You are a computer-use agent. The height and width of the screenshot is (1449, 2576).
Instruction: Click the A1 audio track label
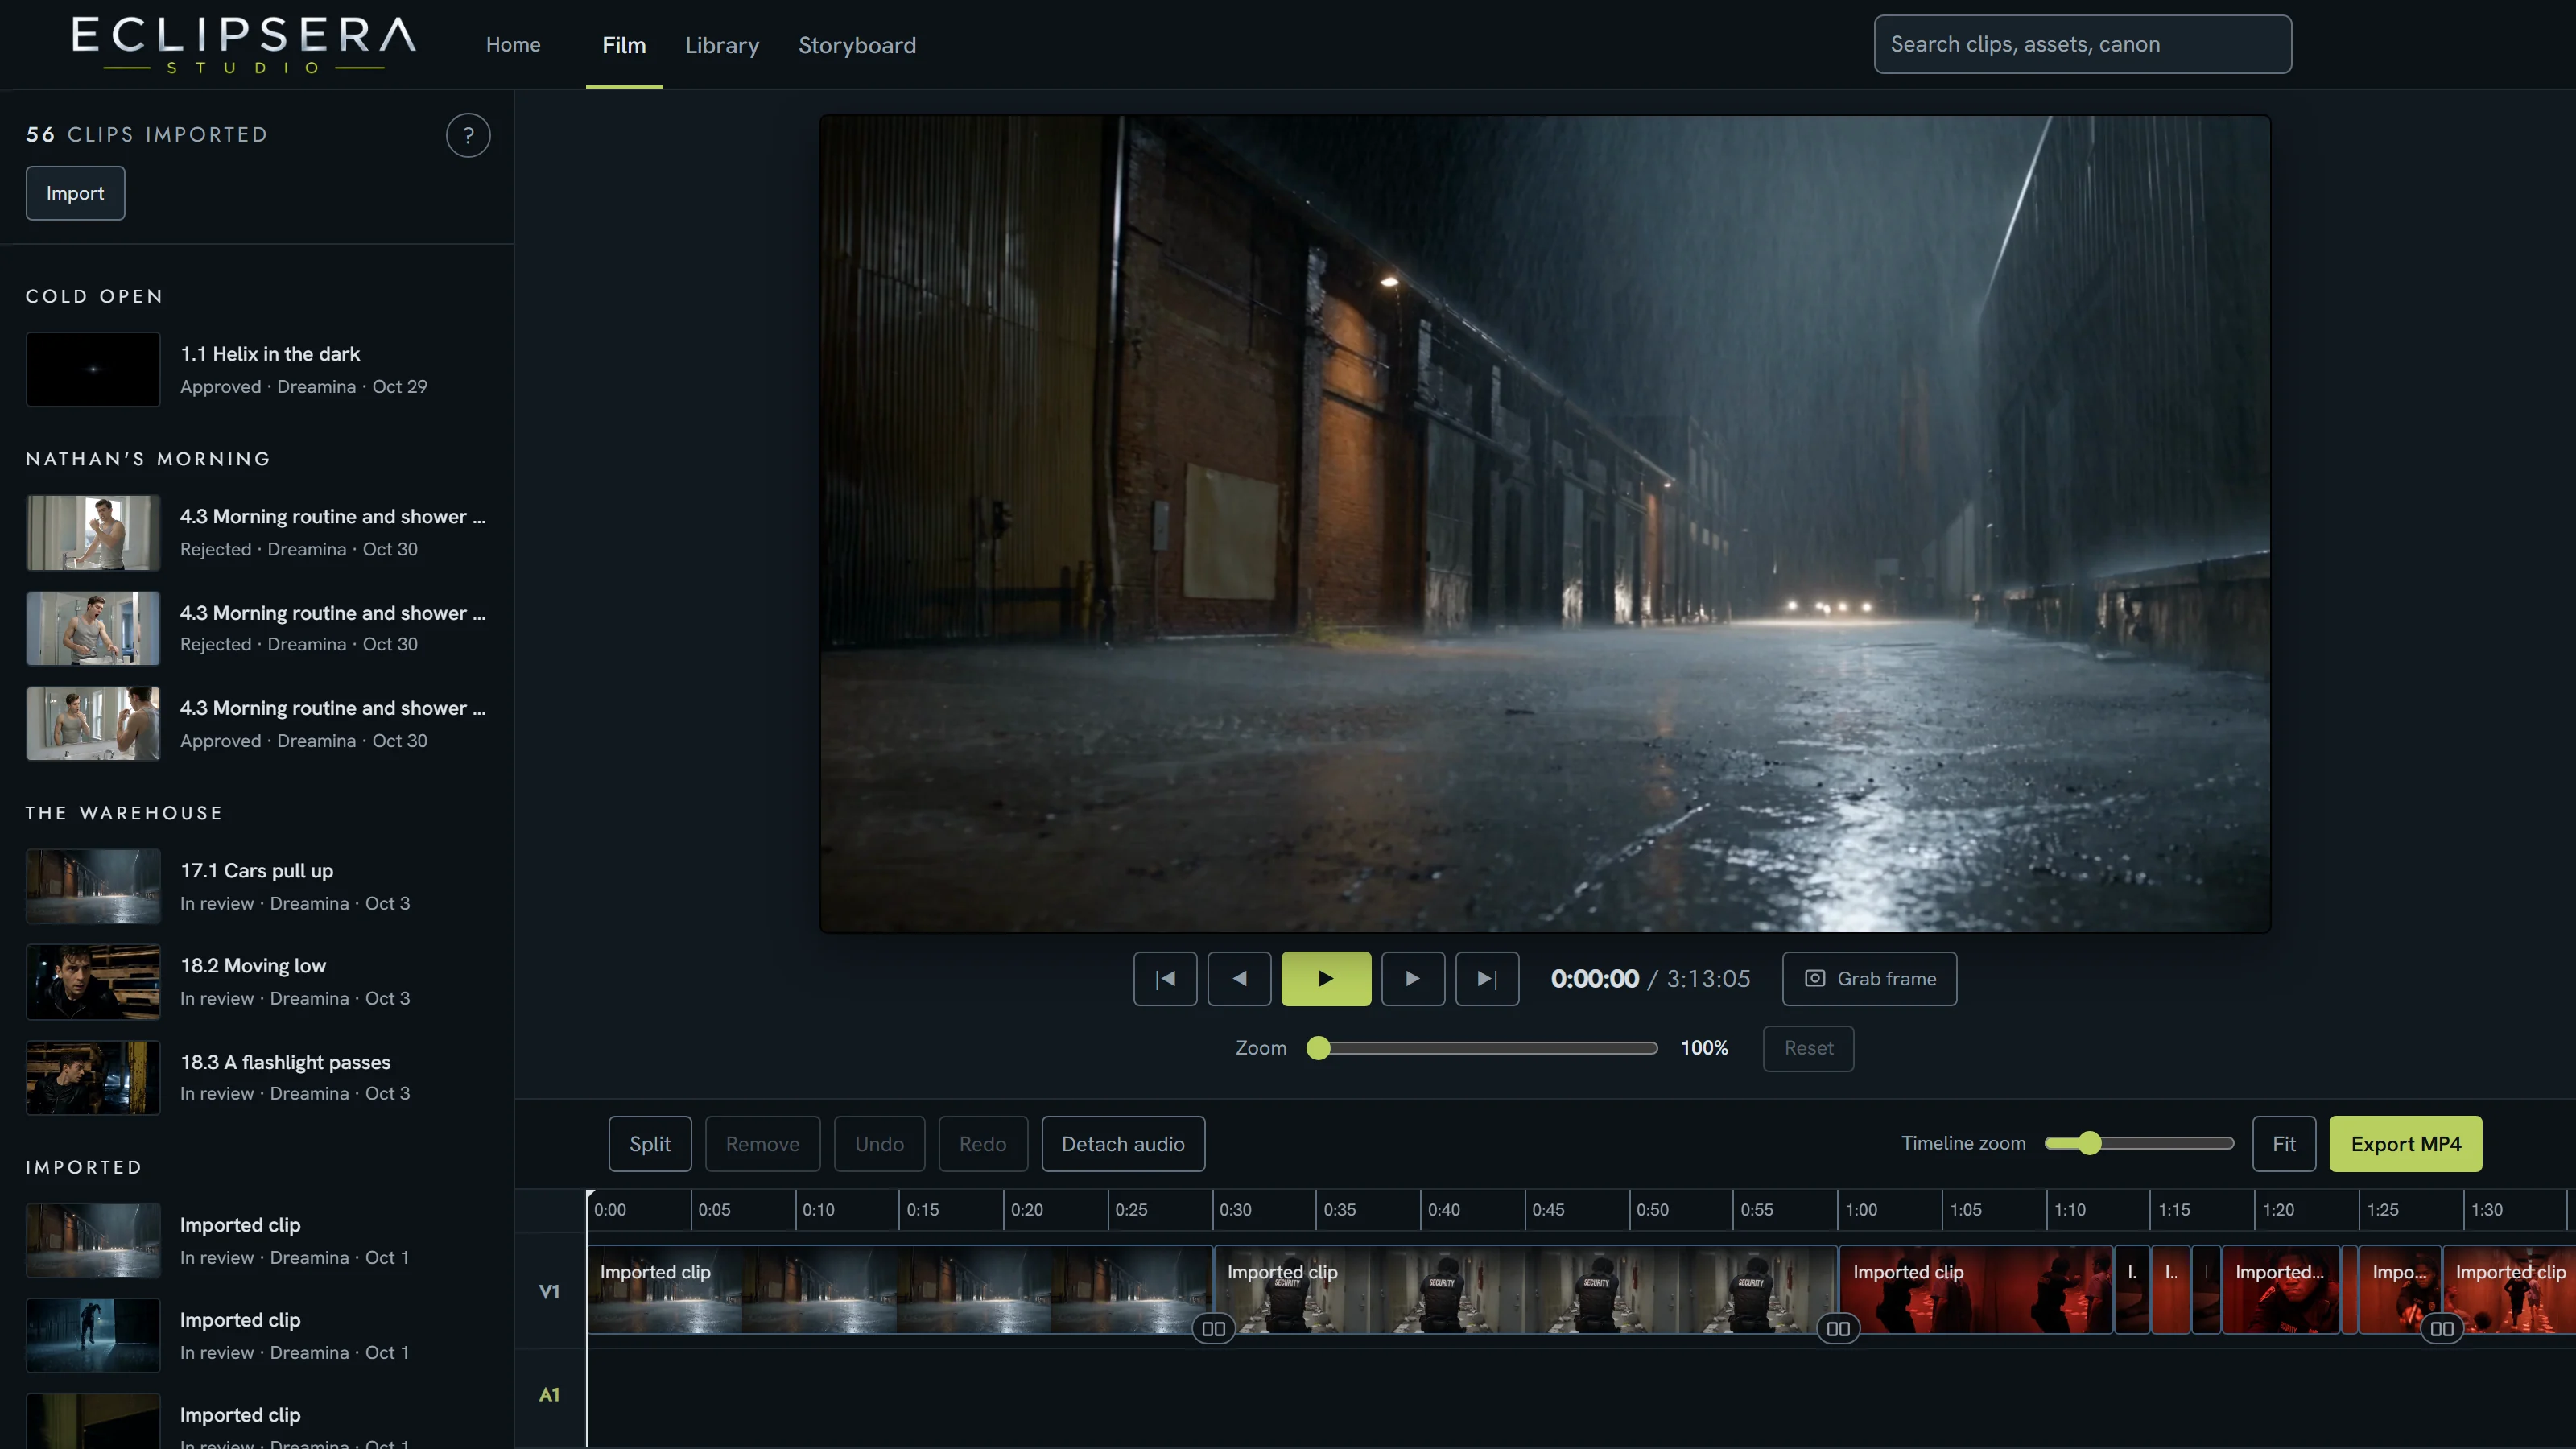coord(549,1394)
